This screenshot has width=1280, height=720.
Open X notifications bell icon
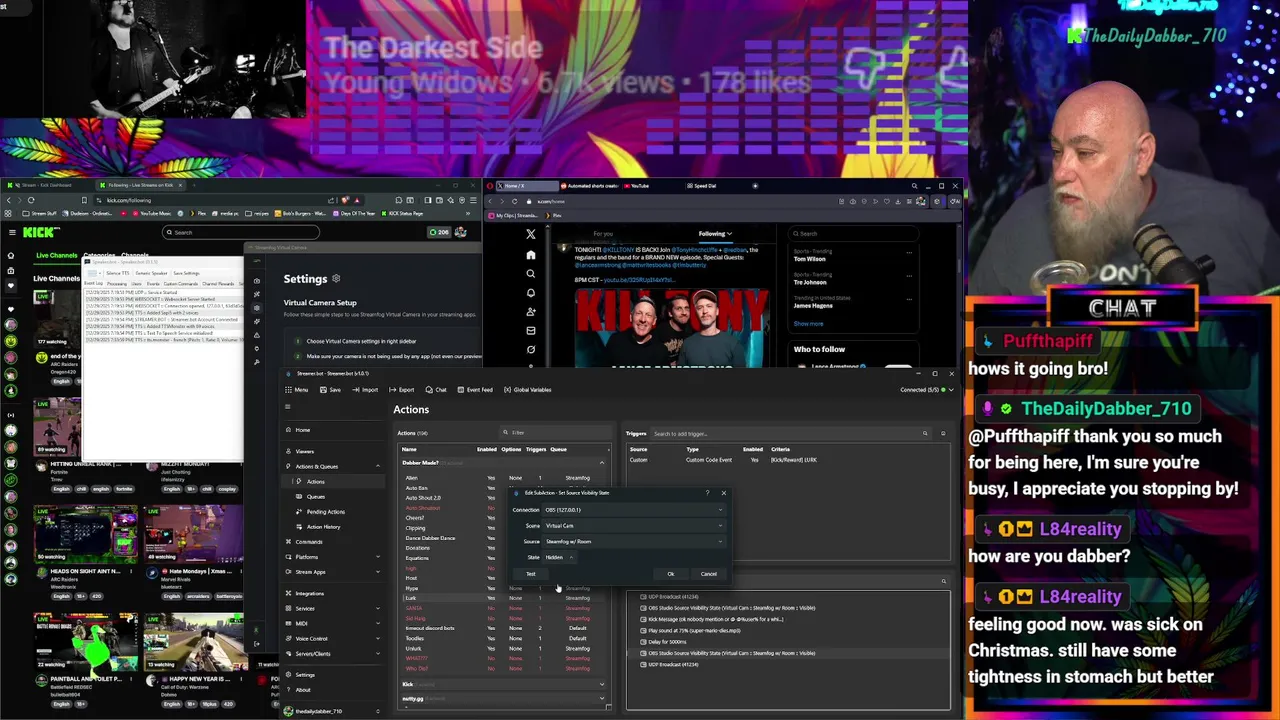point(531,293)
